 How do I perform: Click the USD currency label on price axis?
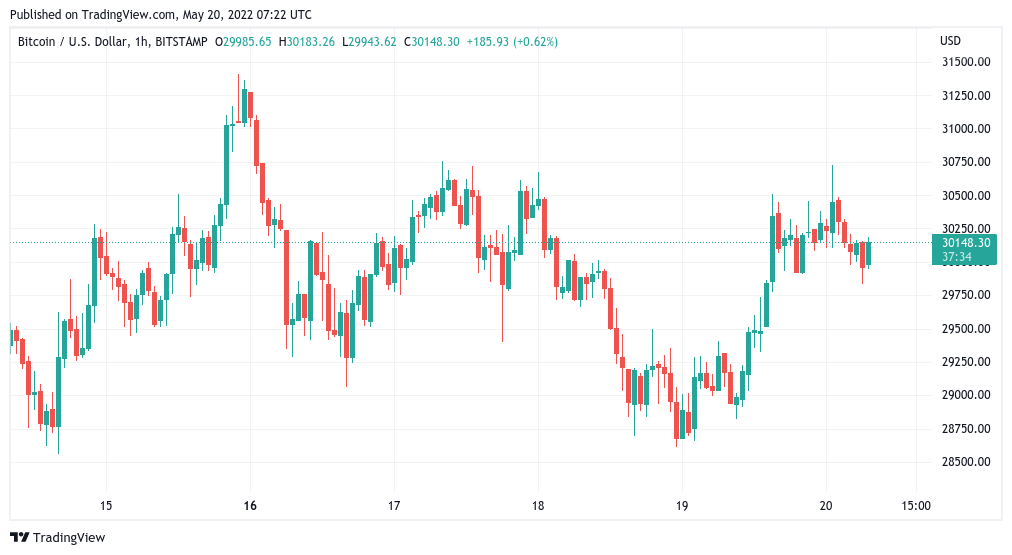[950, 42]
